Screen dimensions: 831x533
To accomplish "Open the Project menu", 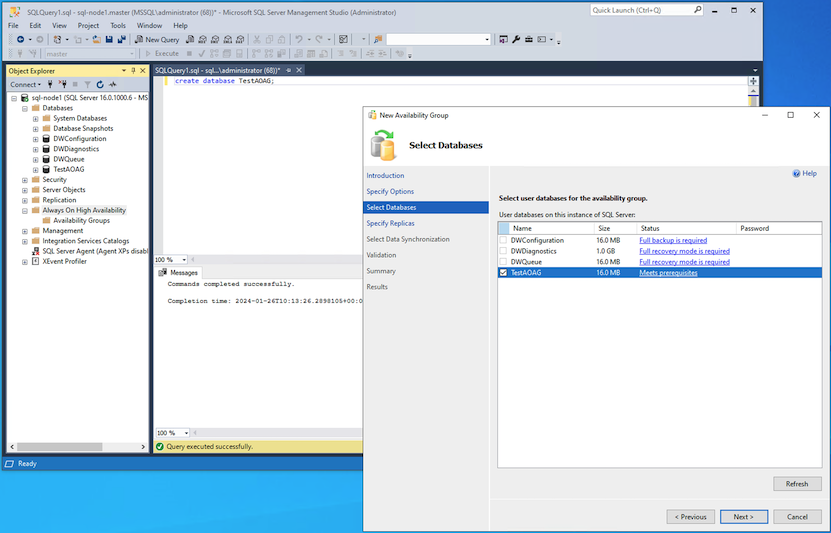I will click(88, 25).
